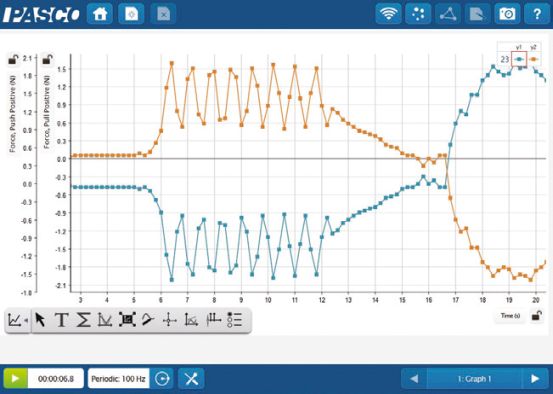Click the delete page icon
The height and width of the screenshot is (394, 553).
click(x=163, y=14)
